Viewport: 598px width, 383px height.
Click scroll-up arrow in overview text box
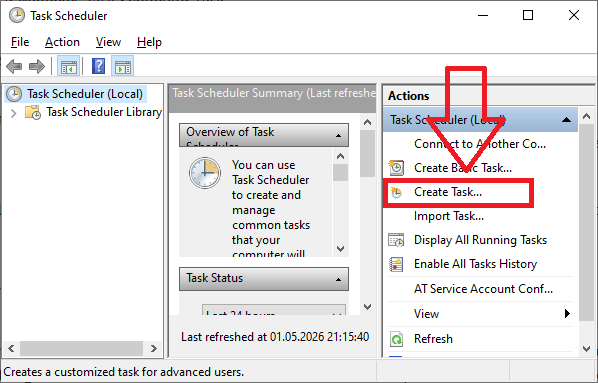coord(341,156)
